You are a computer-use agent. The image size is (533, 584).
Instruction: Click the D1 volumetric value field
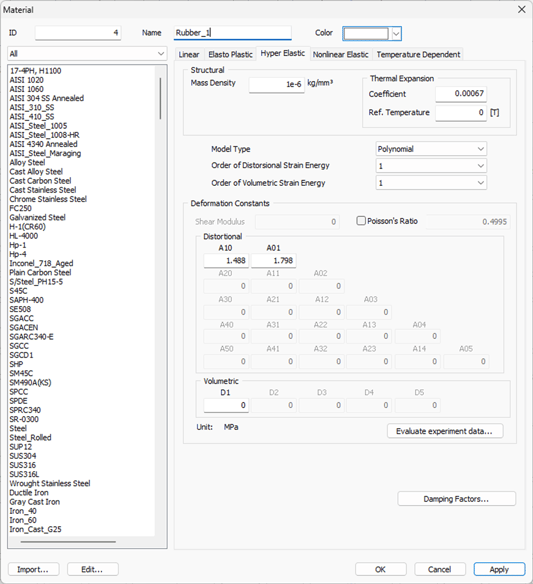(226, 405)
